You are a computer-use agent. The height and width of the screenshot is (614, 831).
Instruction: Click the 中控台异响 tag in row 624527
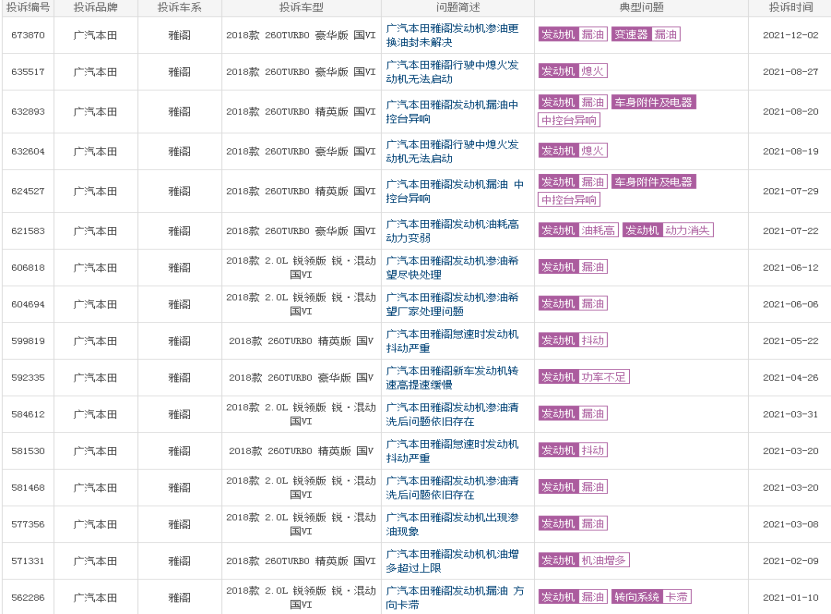[569, 200]
